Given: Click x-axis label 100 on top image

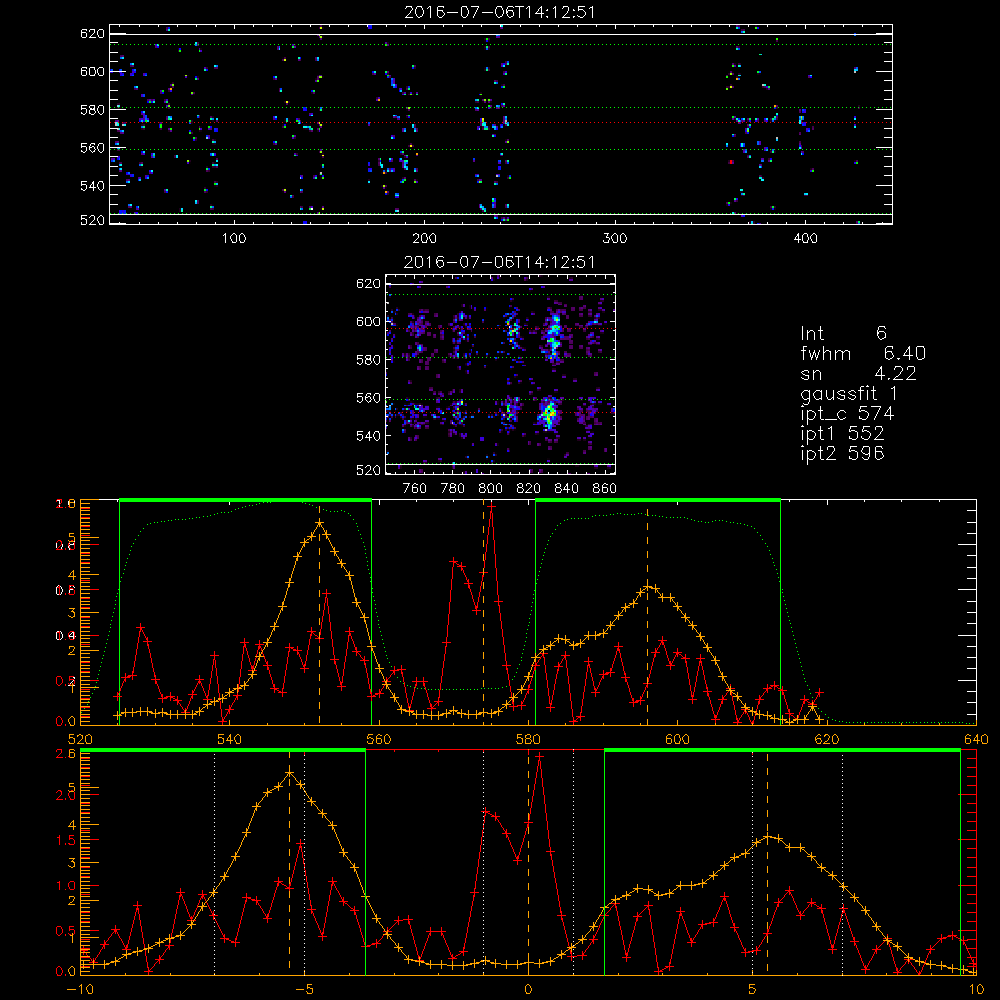Looking at the screenshot, I should [234, 239].
